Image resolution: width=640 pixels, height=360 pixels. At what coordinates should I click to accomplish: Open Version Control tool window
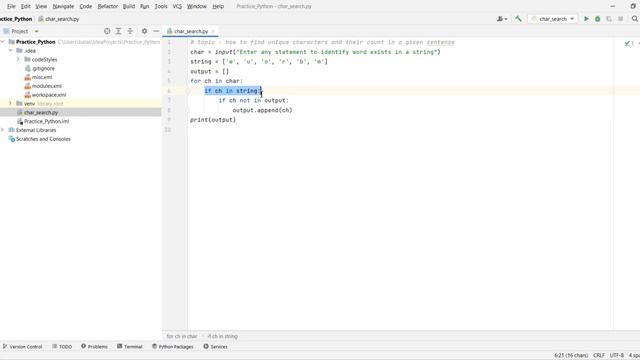click(x=22, y=347)
